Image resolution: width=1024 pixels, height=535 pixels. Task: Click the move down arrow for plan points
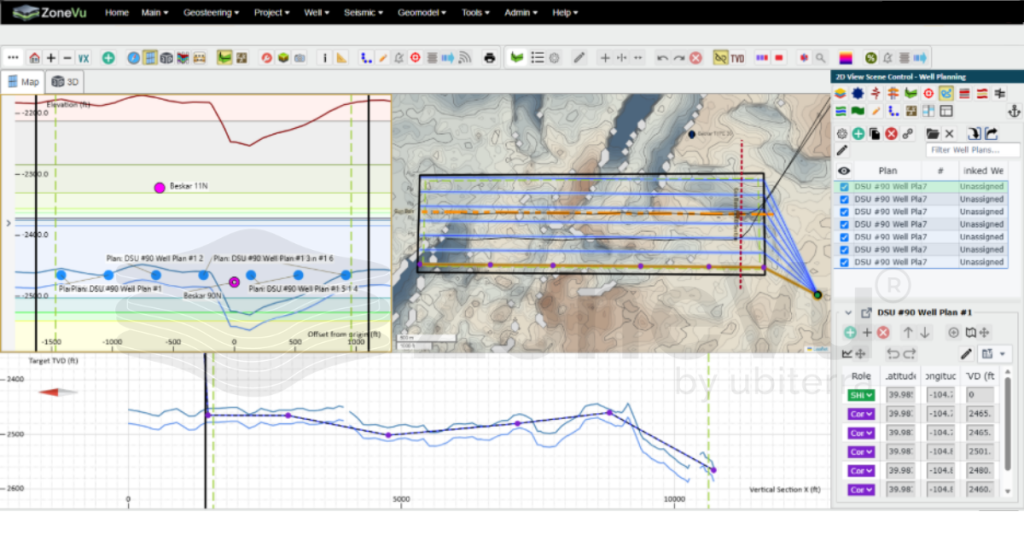click(925, 332)
